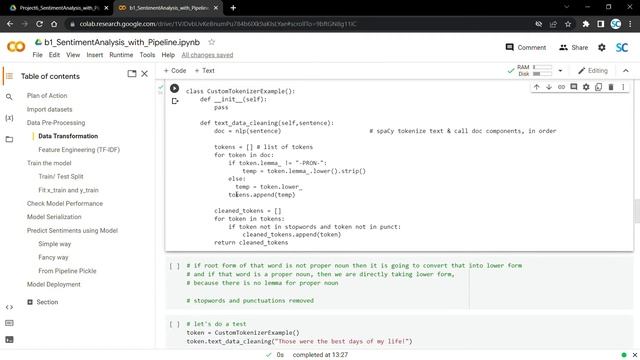Go to Data Pre-Processing section
Viewport: 640px width, 360px height.
(56, 122)
